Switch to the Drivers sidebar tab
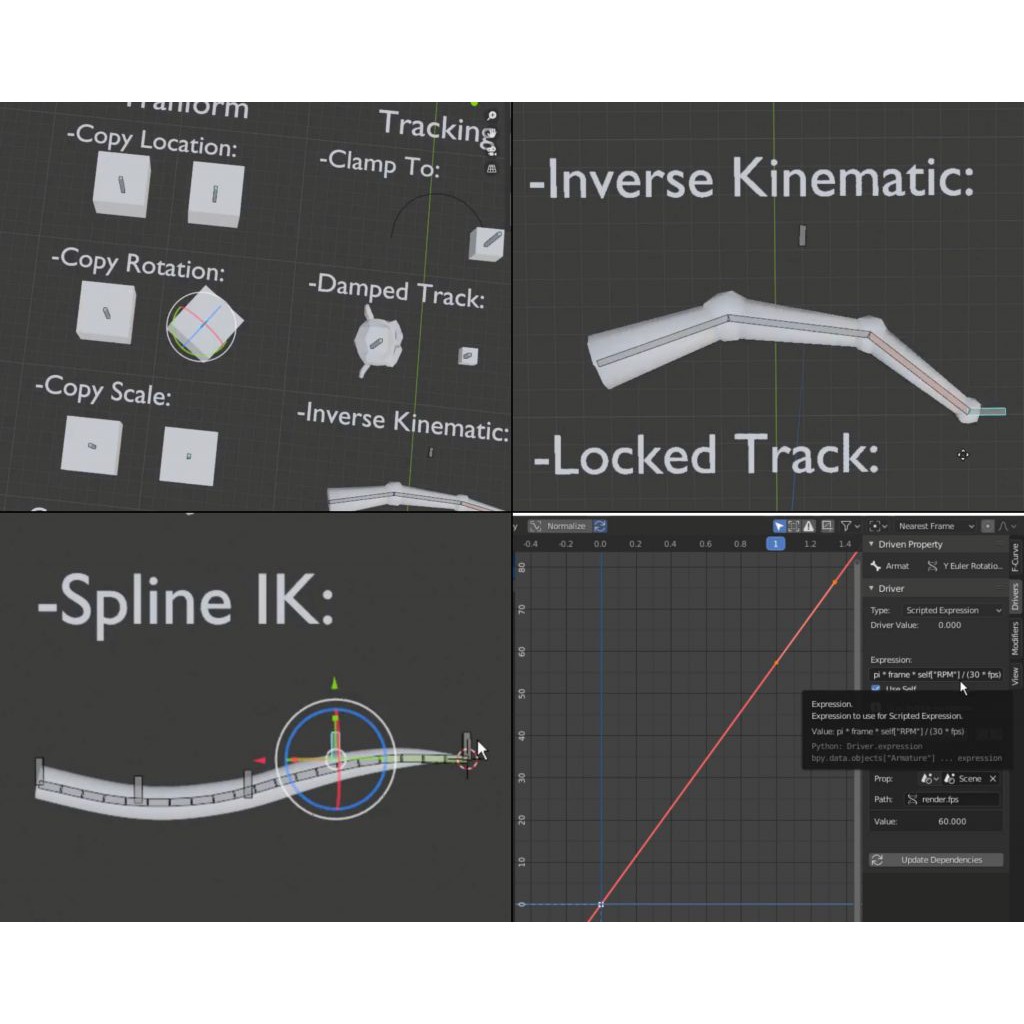This screenshot has width=1024, height=1024. (1015, 596)
